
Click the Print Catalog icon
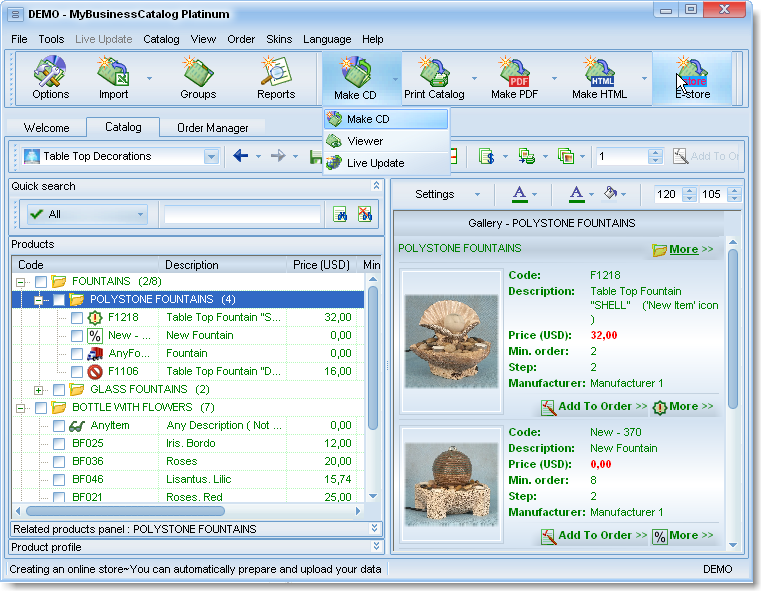click(x=434, y=78)
